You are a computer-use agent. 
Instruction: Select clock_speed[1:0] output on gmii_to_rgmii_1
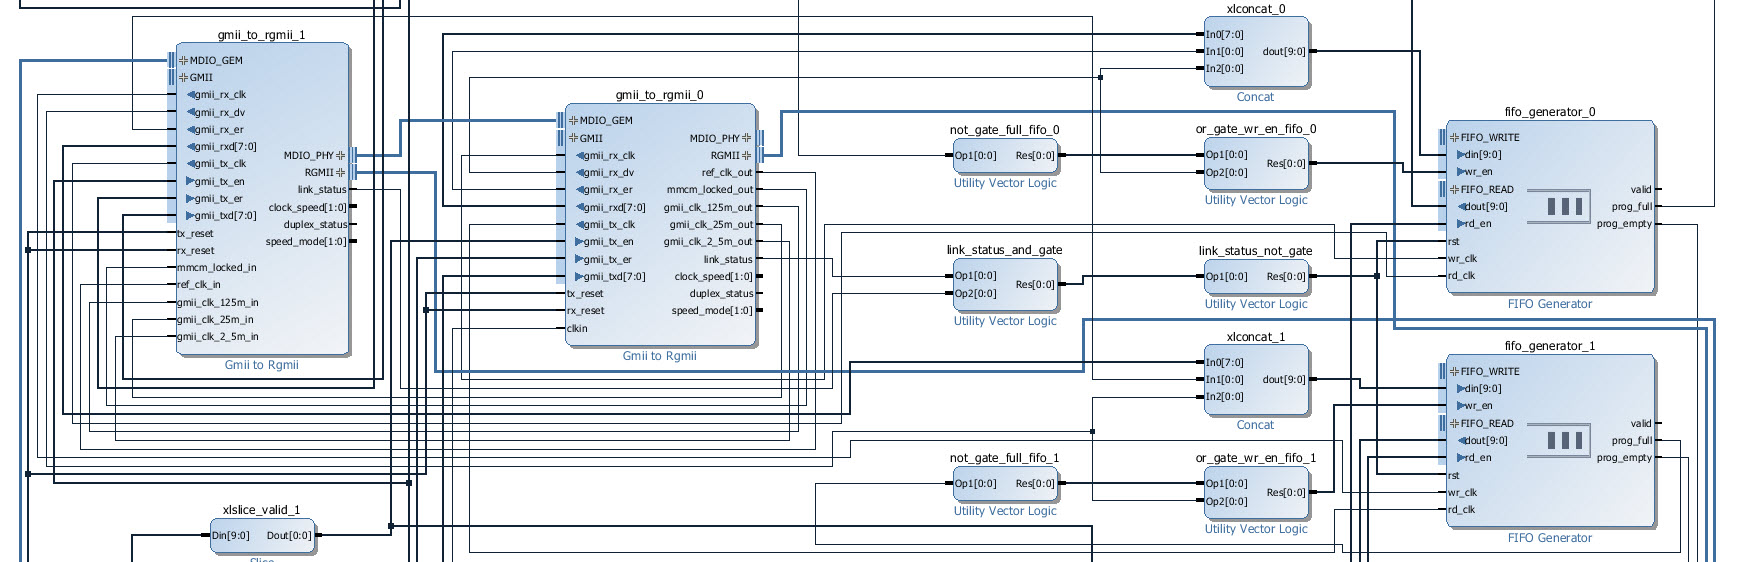click(x=307, y=207)
